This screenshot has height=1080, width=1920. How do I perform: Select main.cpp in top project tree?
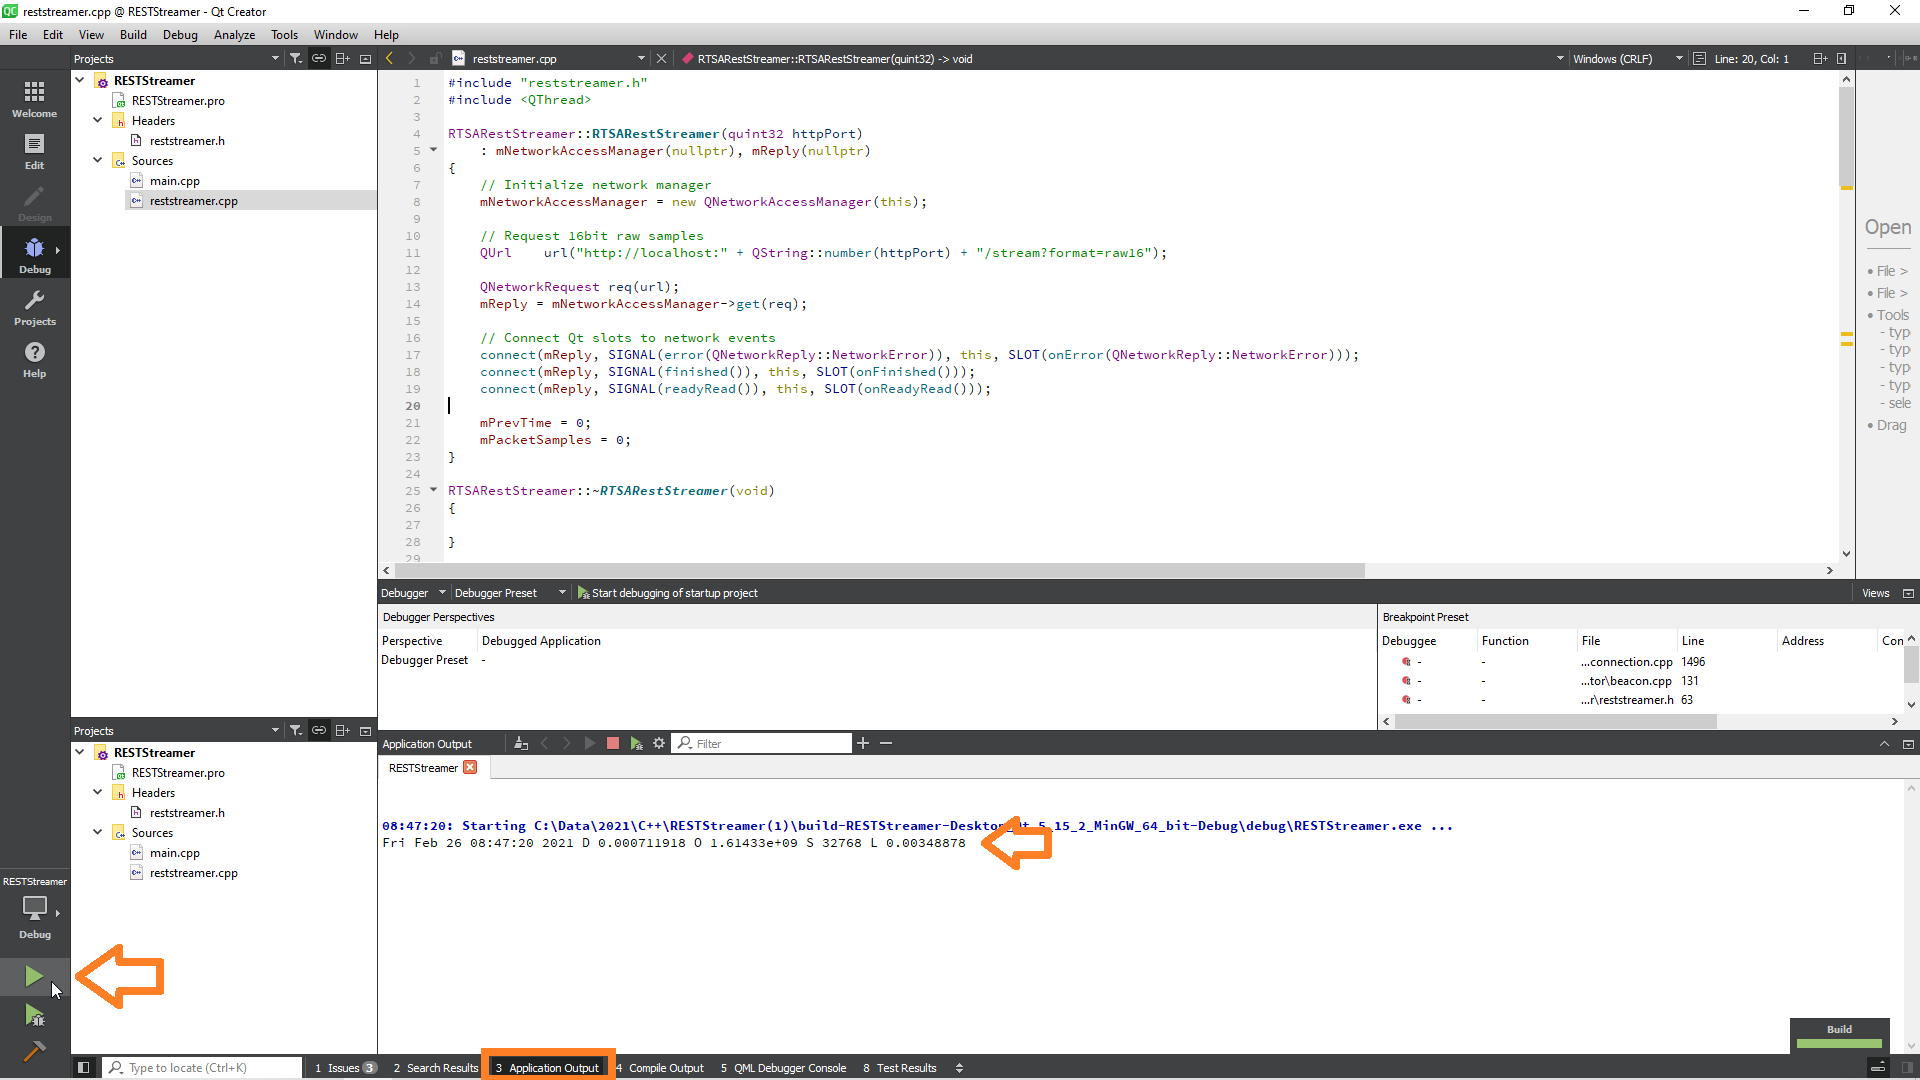[175, 180]
